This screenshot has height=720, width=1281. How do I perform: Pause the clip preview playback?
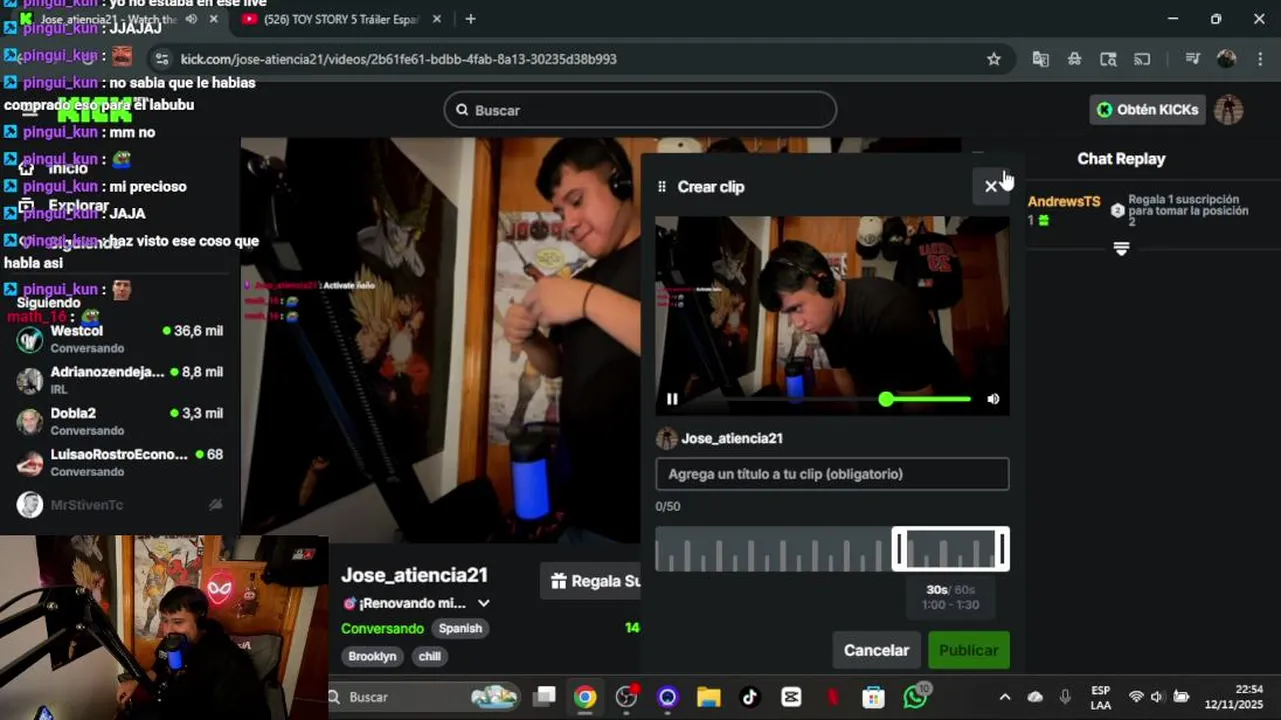click(x=672, y=399)
